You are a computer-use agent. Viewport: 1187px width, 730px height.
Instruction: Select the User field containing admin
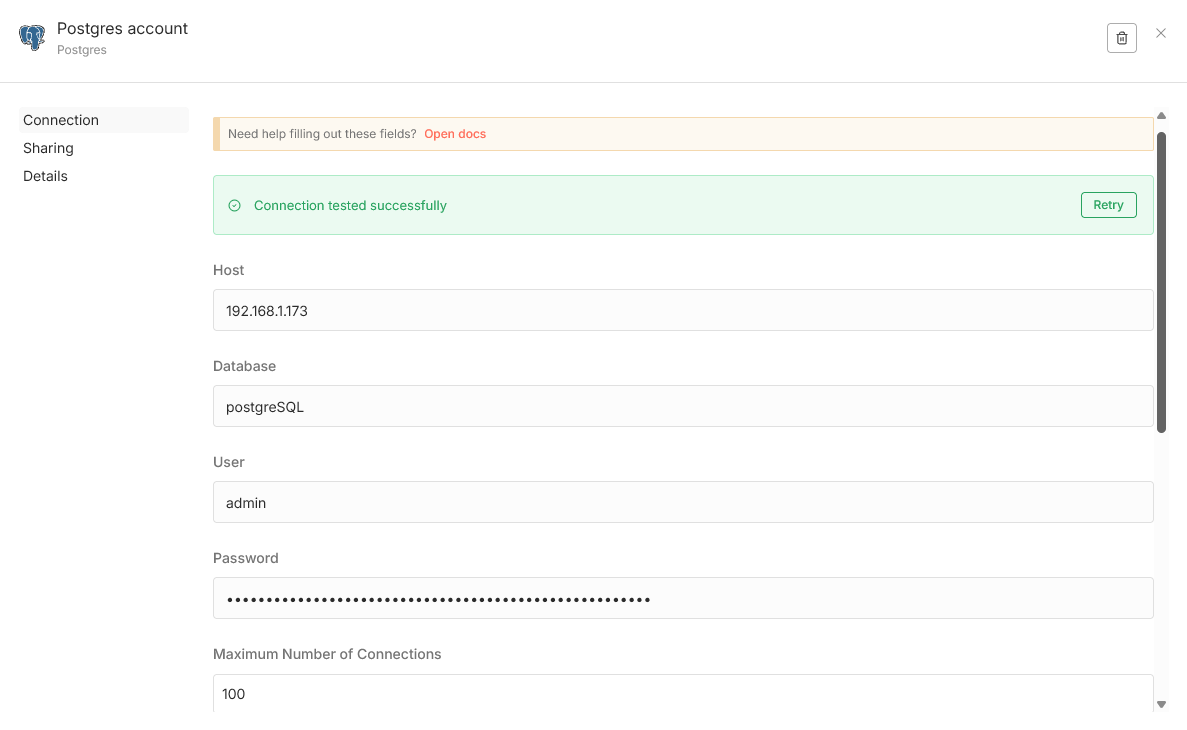click(683, 503)
